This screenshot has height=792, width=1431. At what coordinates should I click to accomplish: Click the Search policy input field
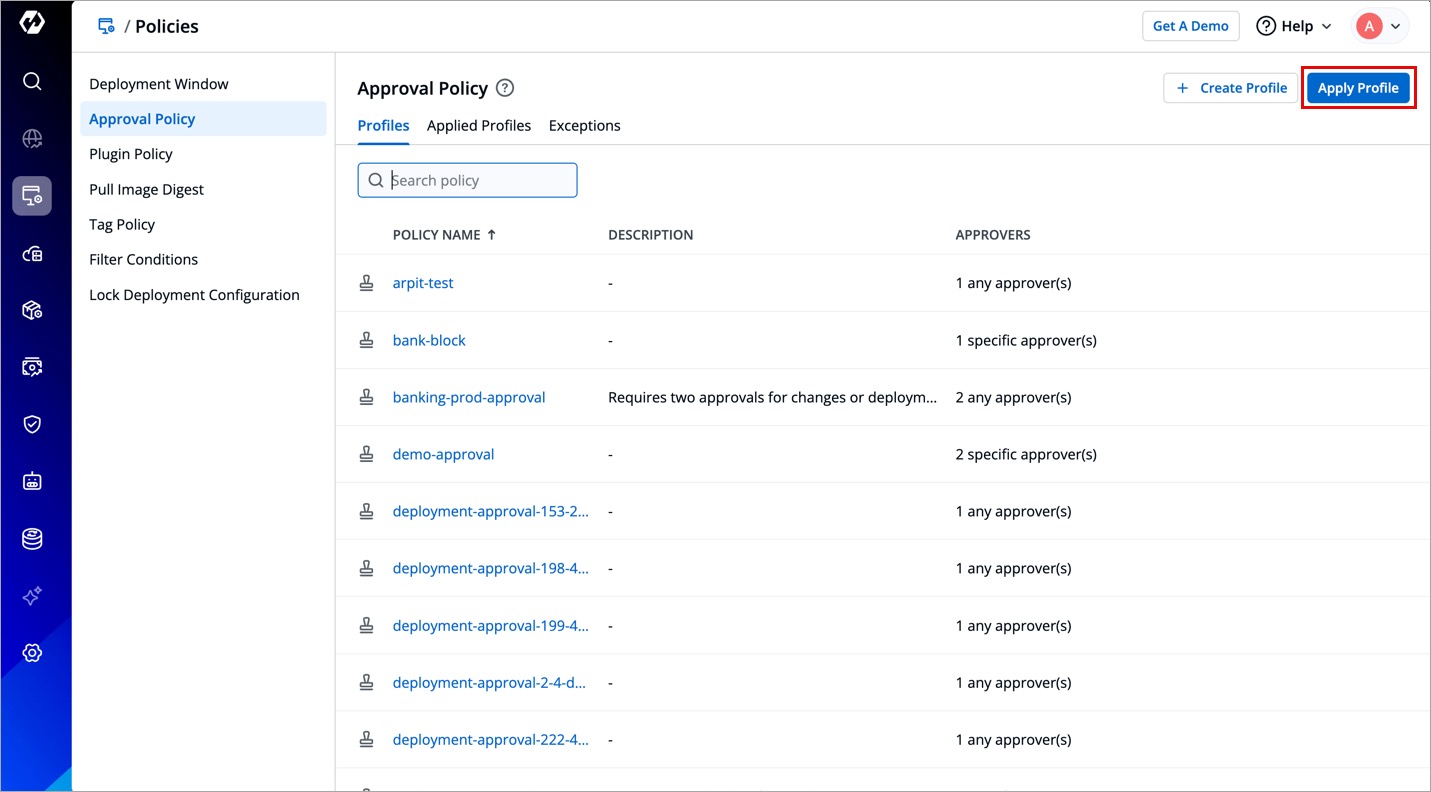[478, 180]
